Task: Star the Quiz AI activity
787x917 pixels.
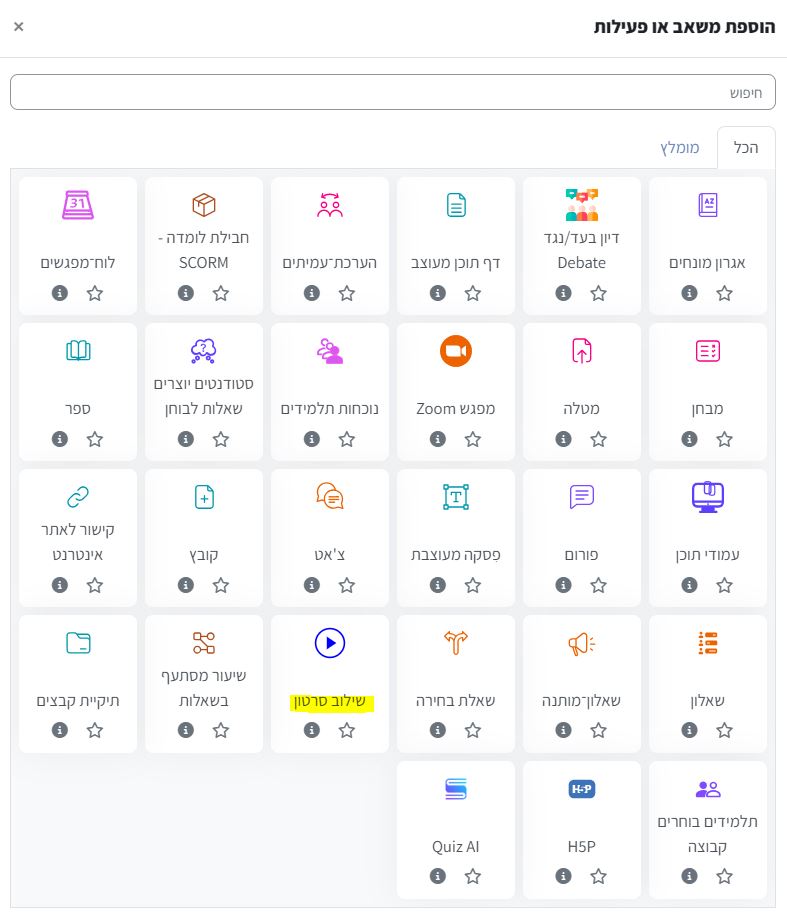Action: [473, 877]
